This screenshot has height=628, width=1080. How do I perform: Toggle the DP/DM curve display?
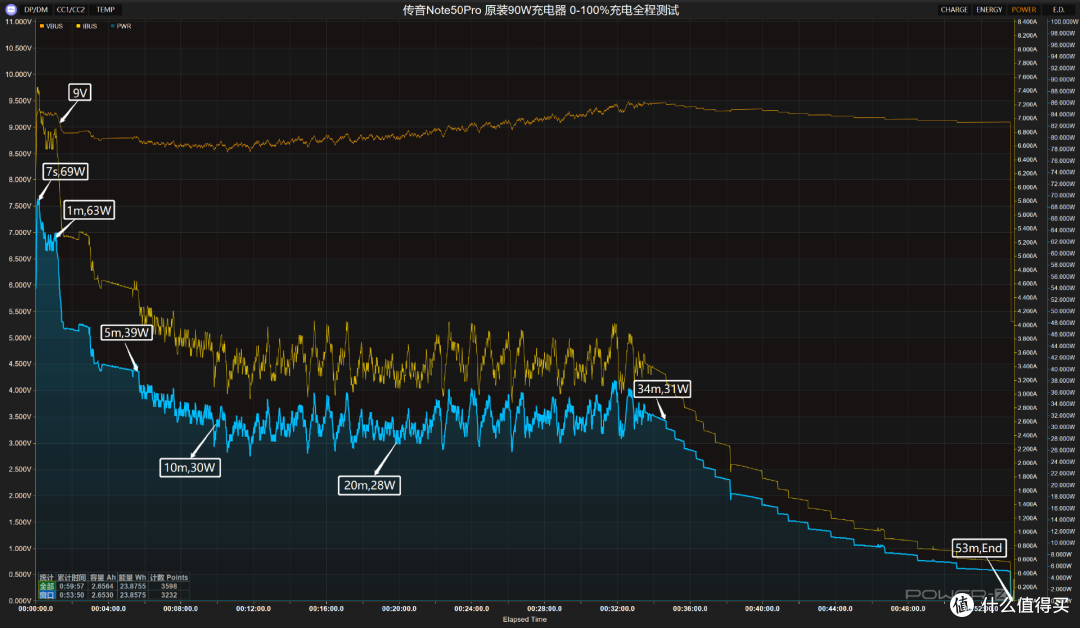click(x=36, y=10)
